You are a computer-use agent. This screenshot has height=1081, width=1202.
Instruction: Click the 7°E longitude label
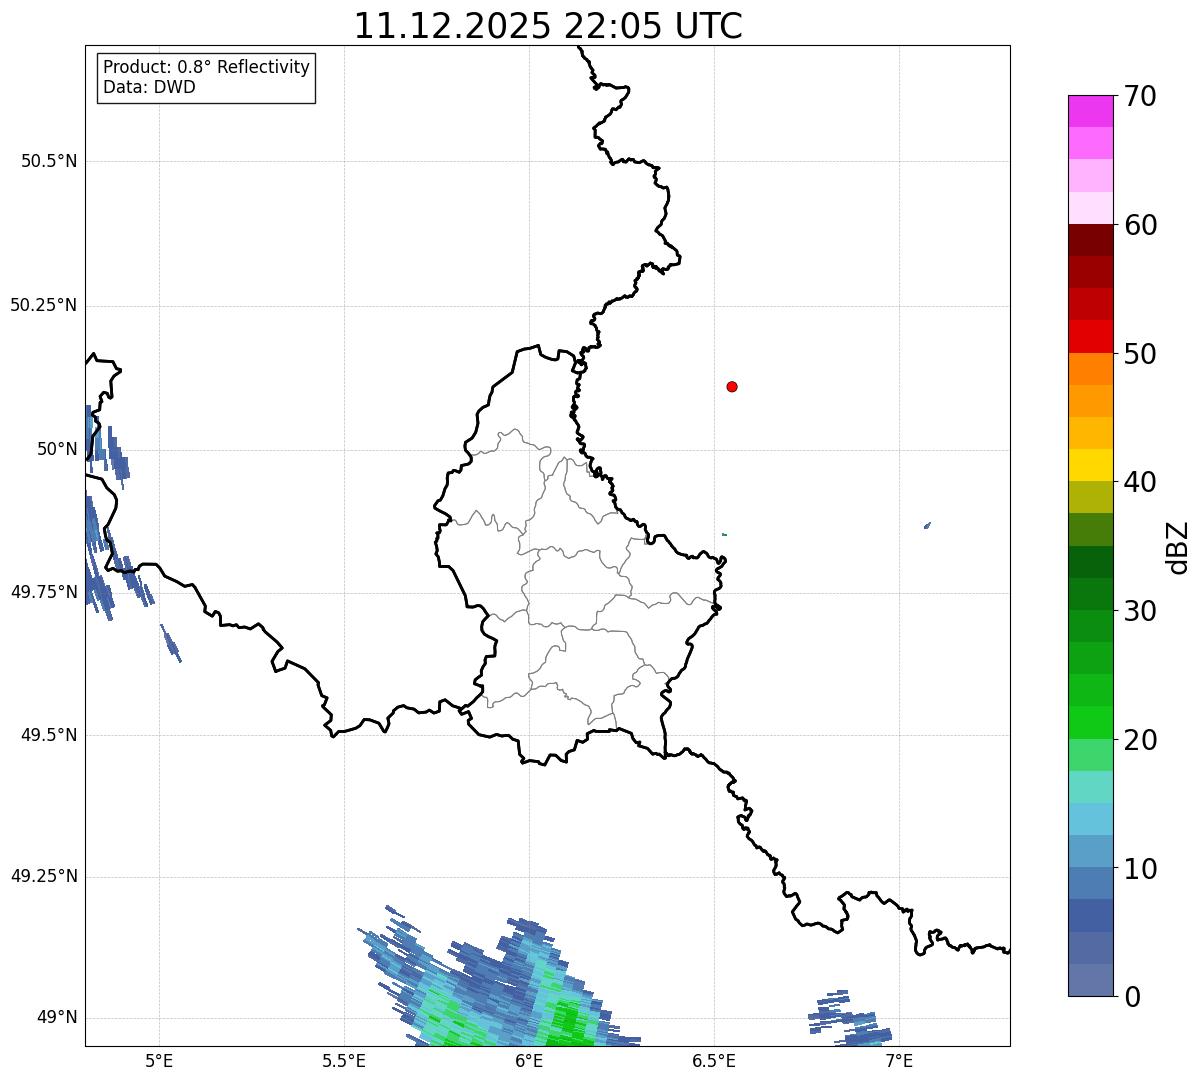coord(899,1060)
